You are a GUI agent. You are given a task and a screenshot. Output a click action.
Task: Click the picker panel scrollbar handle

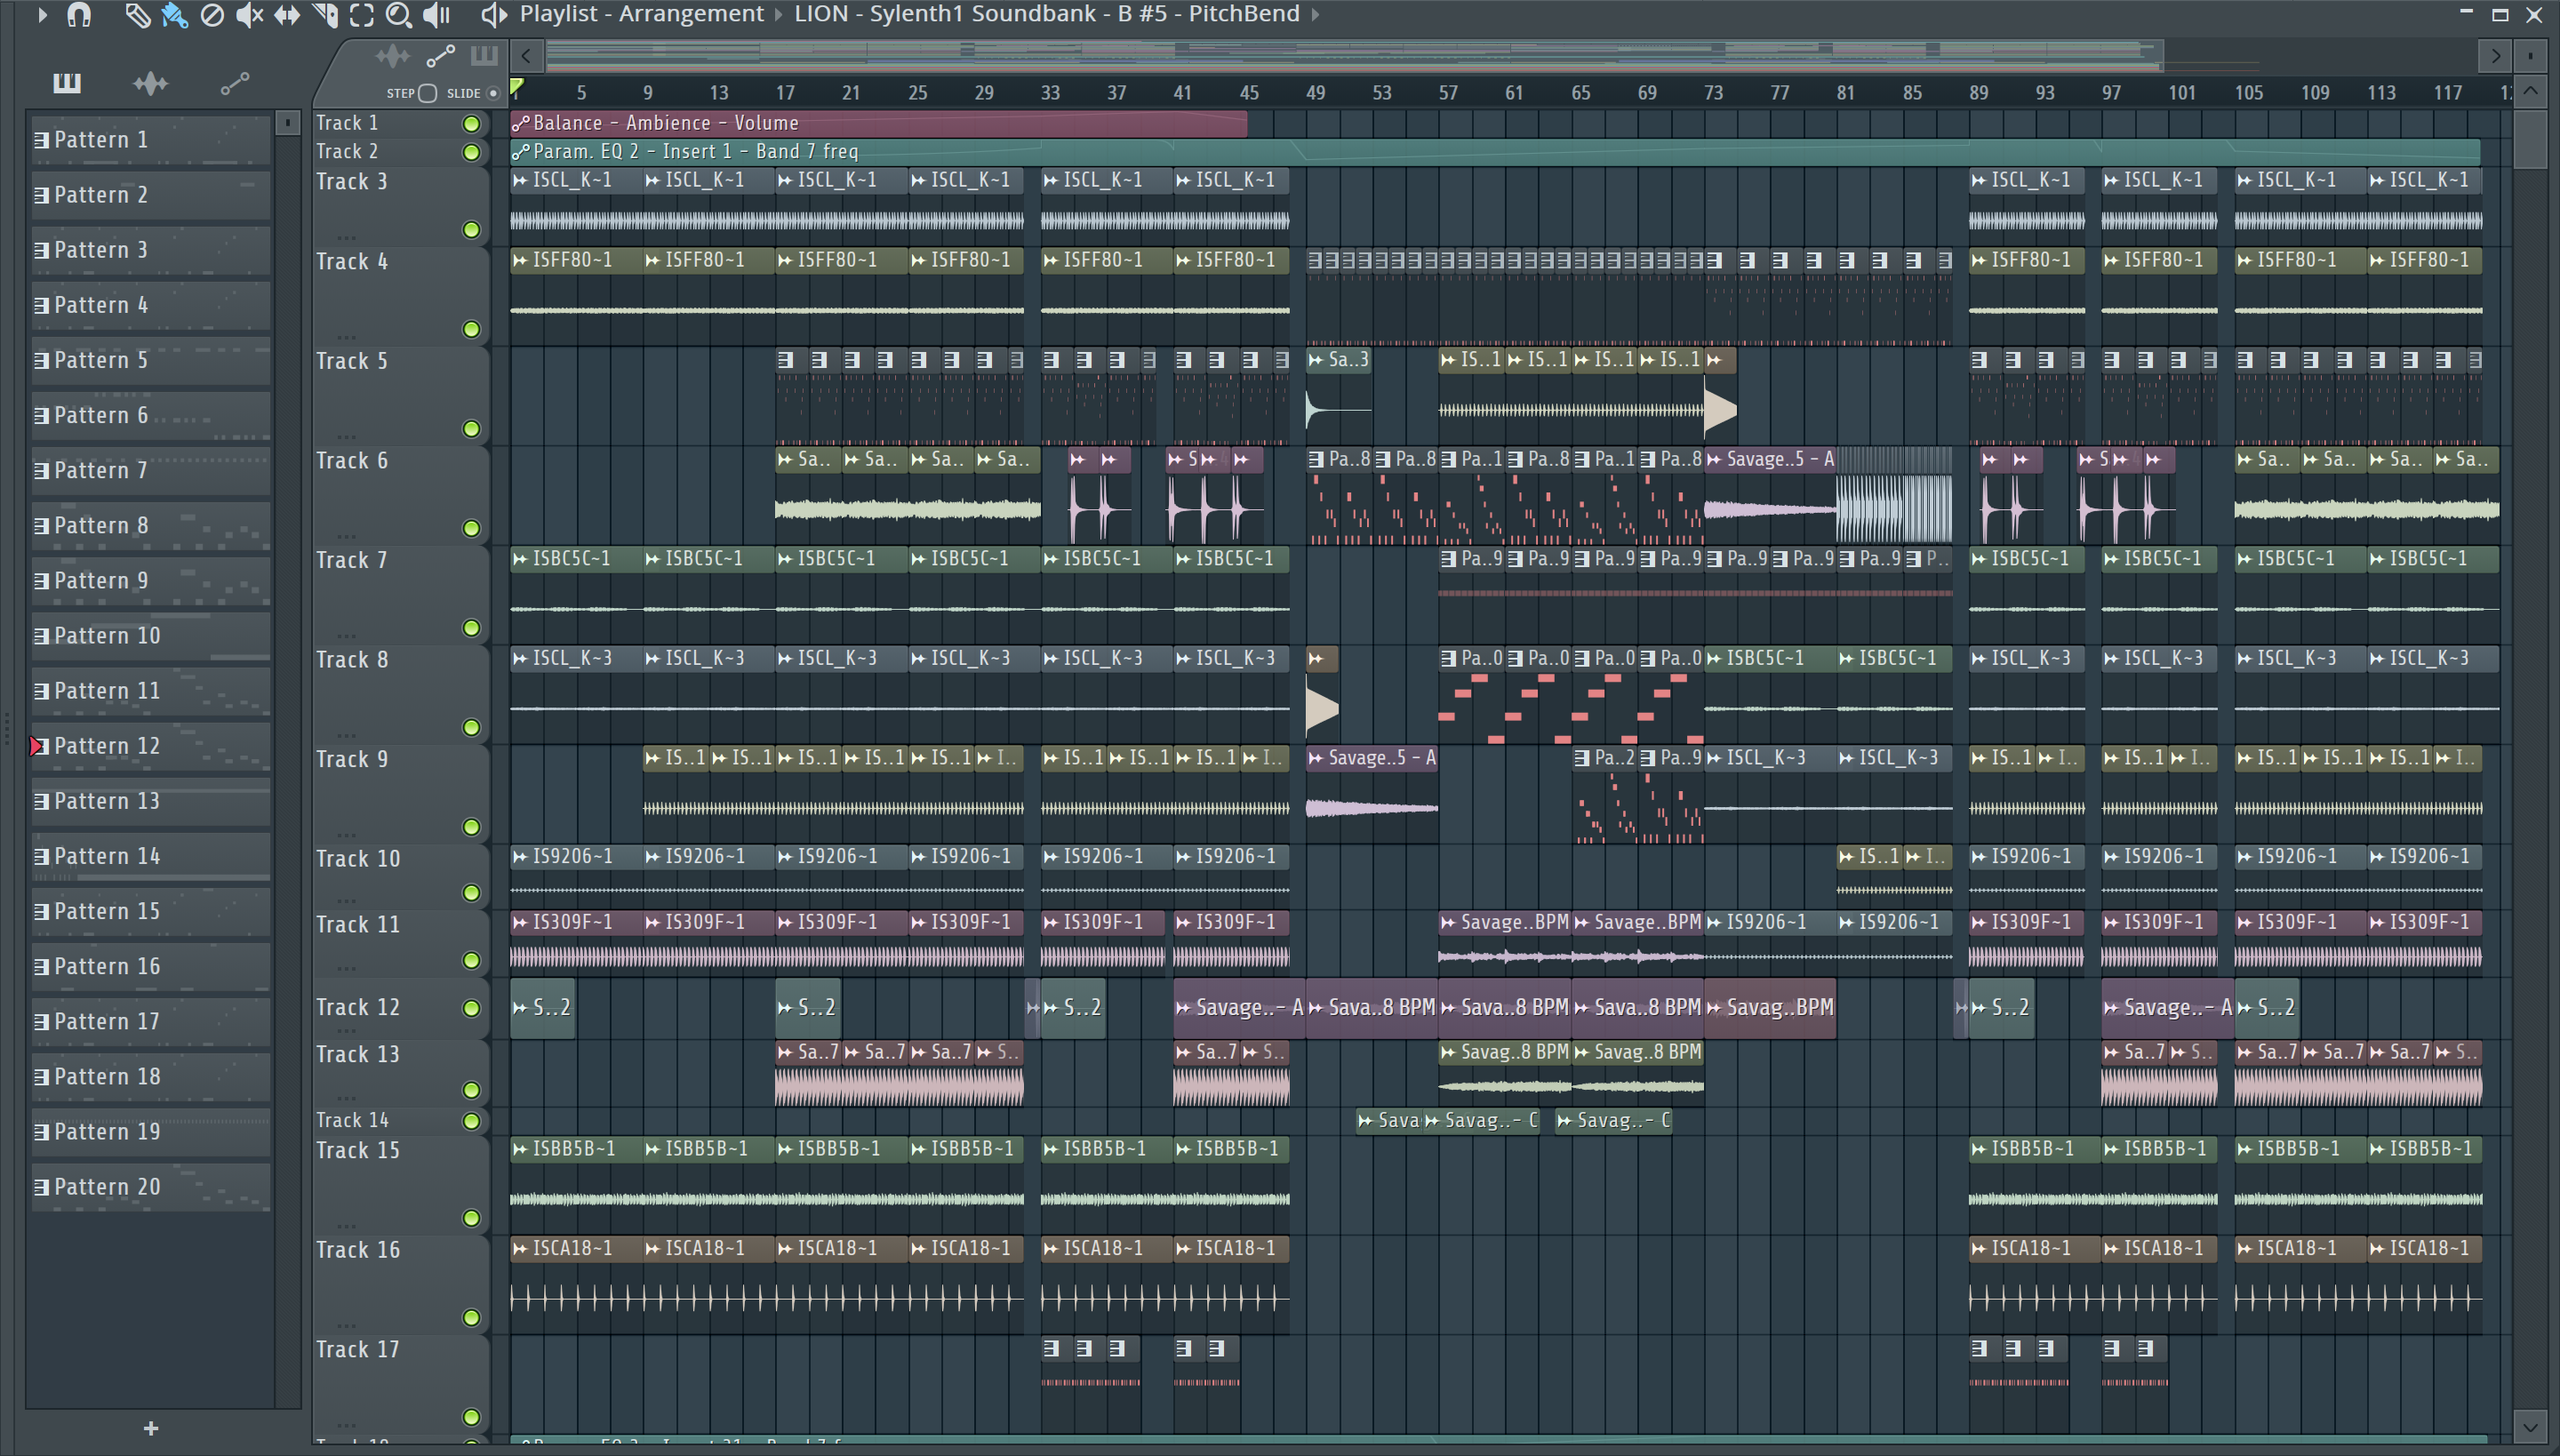point(287,123)
